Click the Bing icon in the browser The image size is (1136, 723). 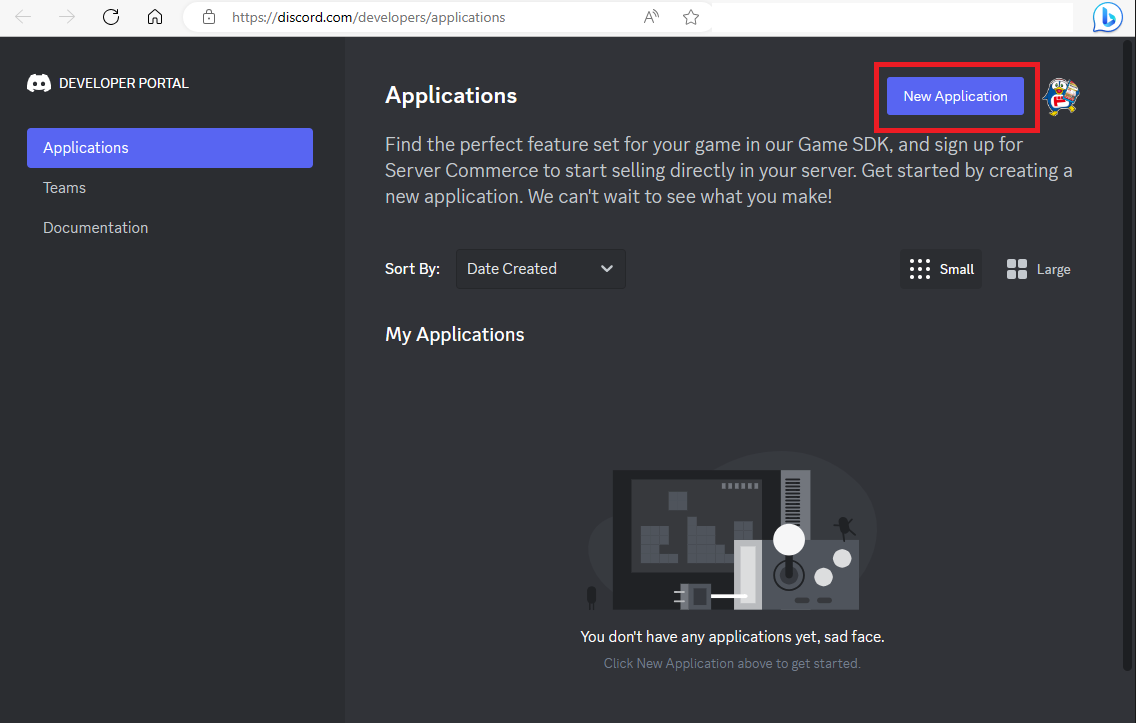[1106, 17]
